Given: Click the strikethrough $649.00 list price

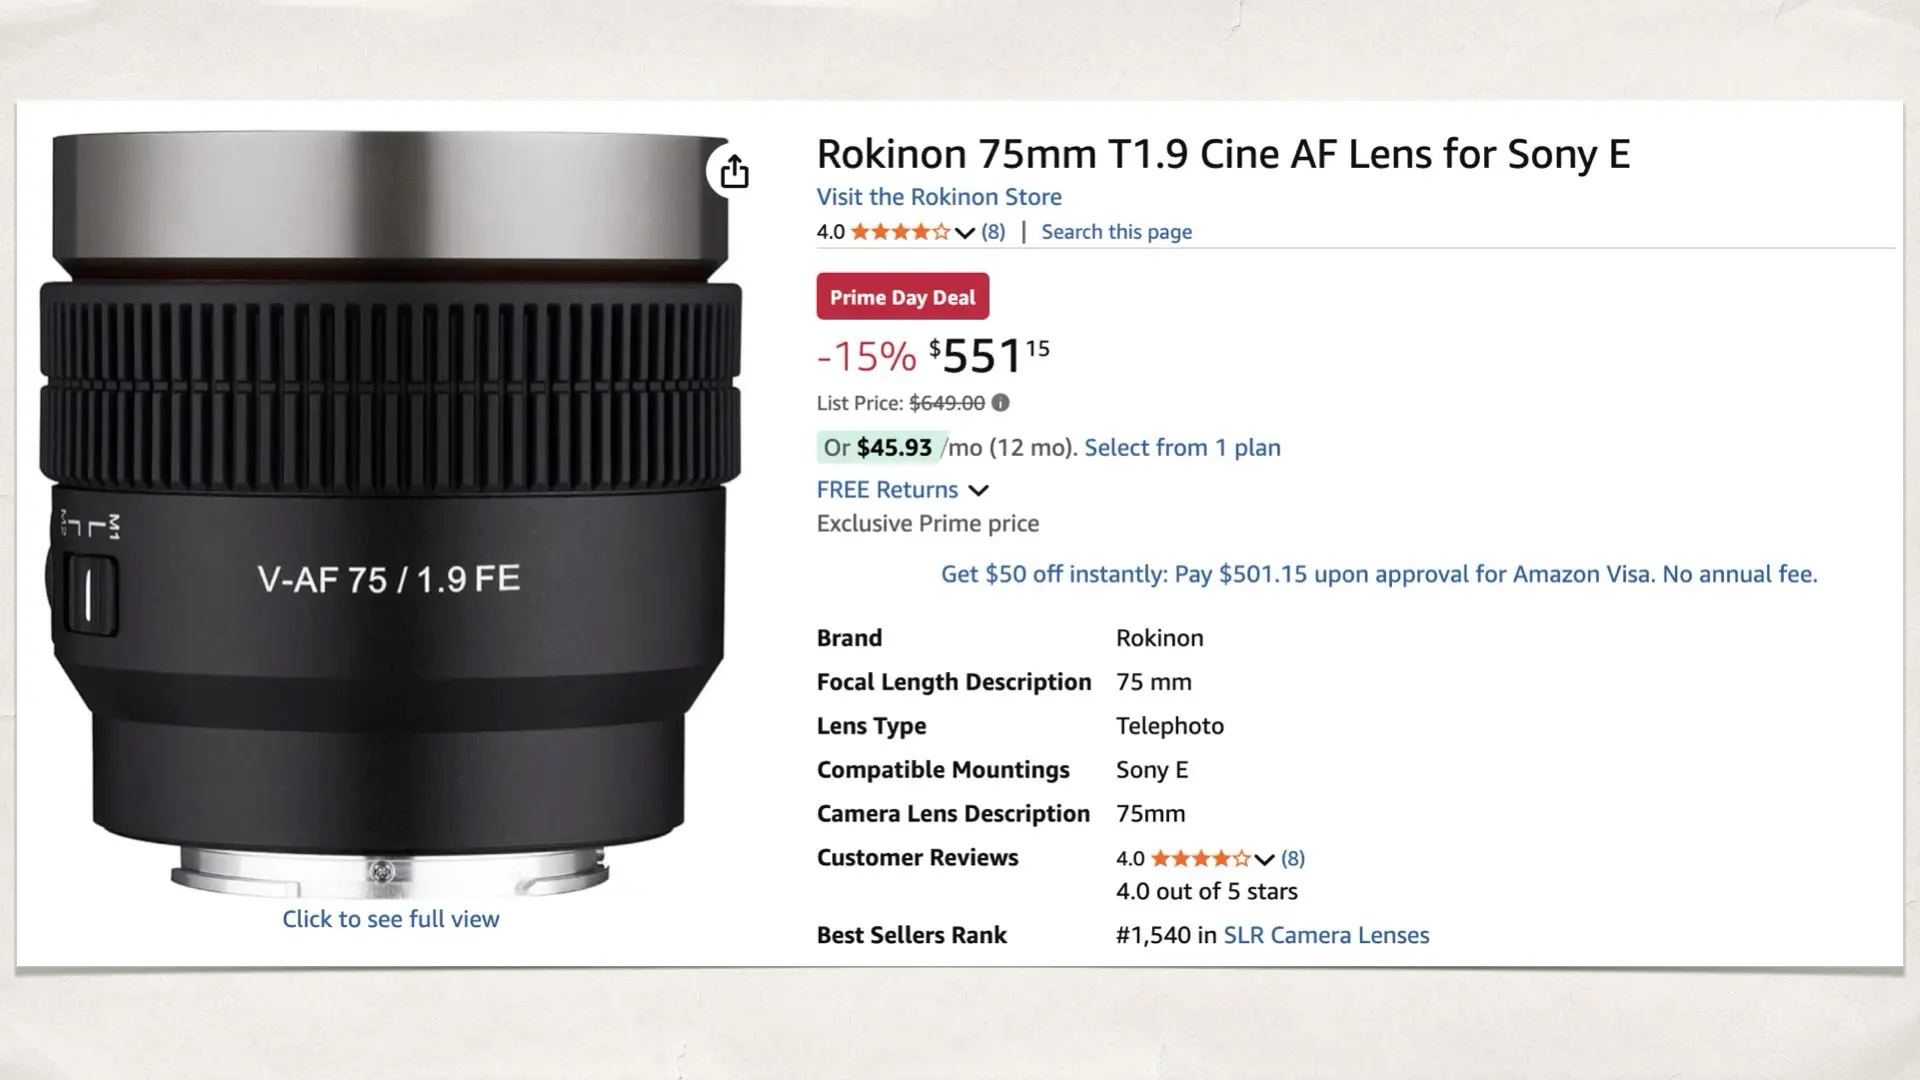Looking at the screenshot, I should click(x=949, y=403).
